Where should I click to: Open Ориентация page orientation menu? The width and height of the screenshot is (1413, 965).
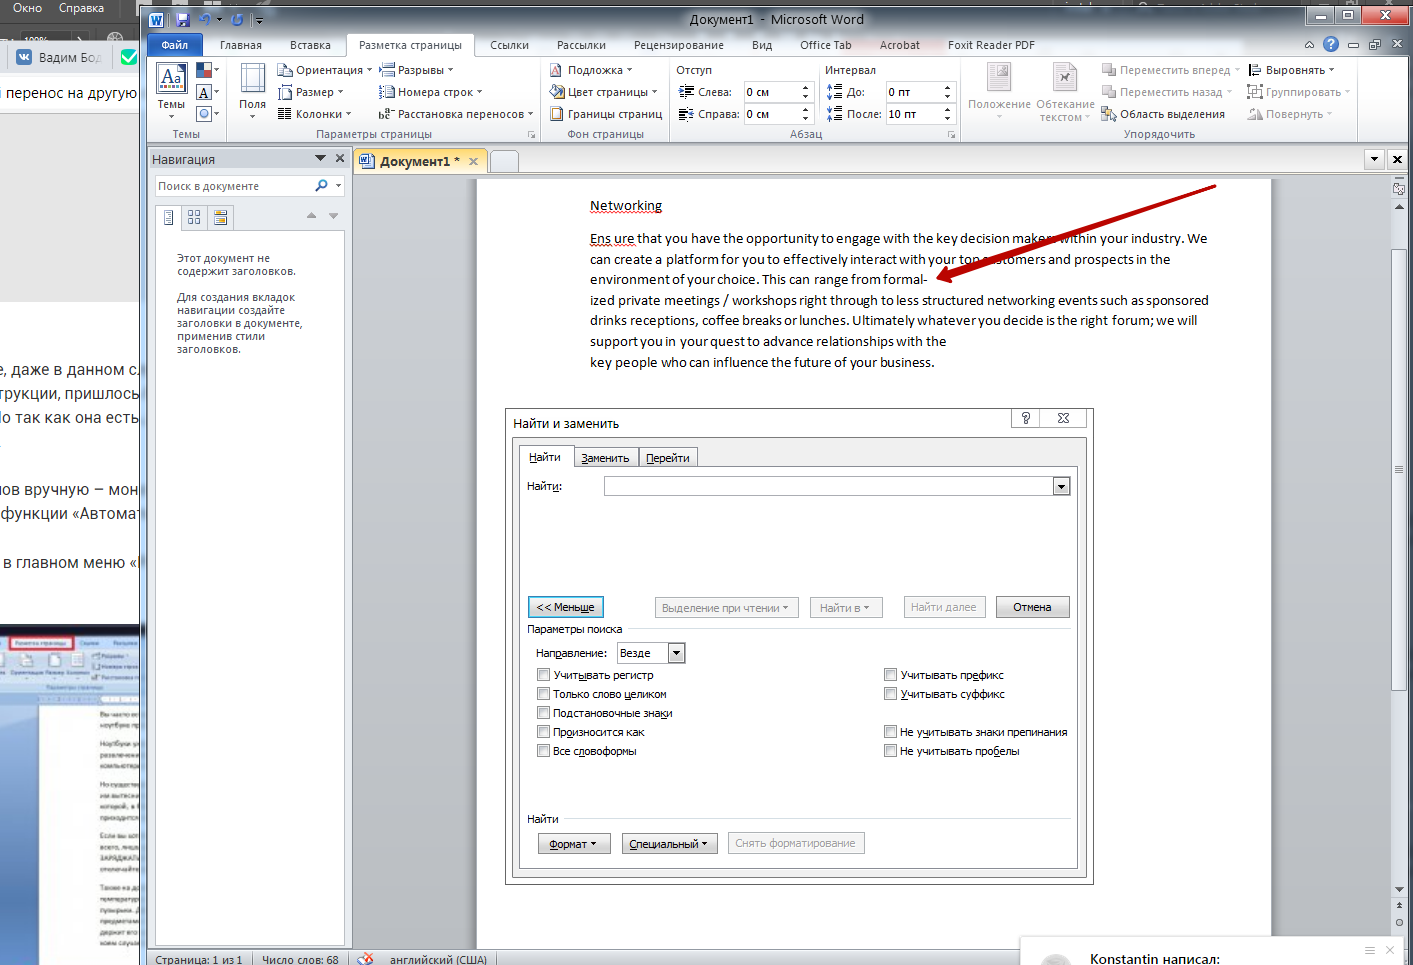[323, 70]
